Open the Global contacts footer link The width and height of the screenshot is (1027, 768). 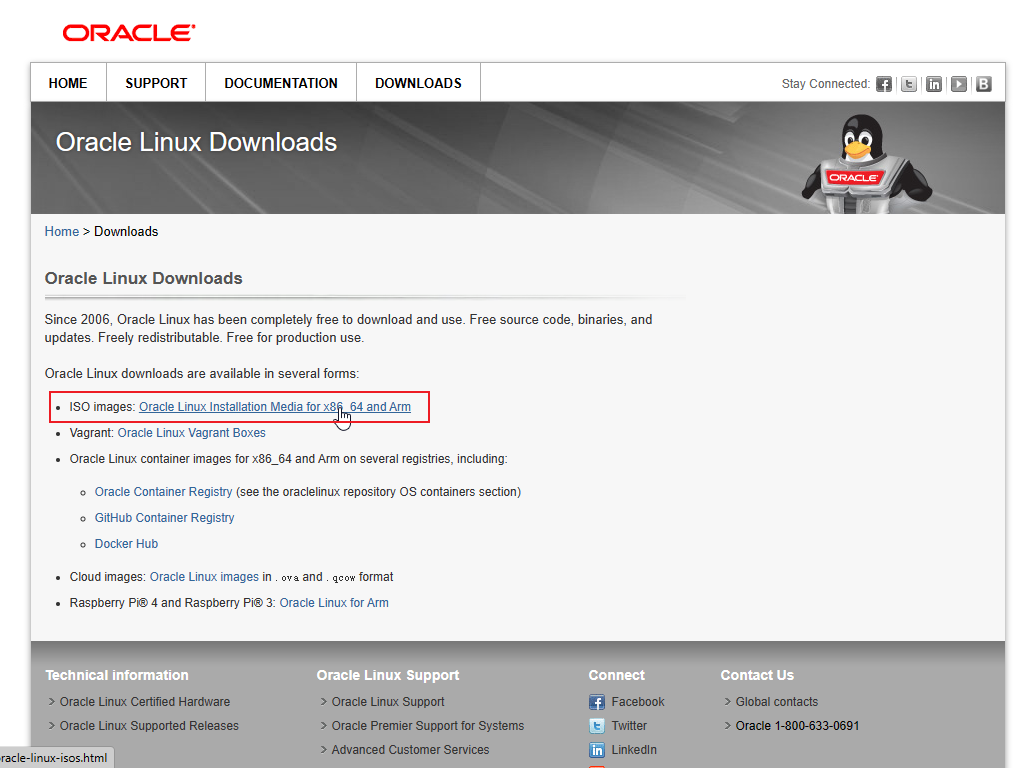tap(777, 702)
